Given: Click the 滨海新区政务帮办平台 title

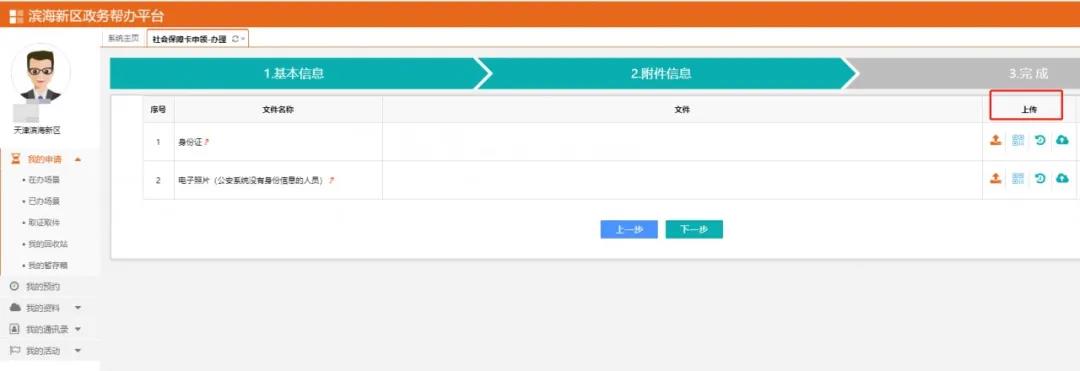Looking at the screenshot, I should coord(96,17).
